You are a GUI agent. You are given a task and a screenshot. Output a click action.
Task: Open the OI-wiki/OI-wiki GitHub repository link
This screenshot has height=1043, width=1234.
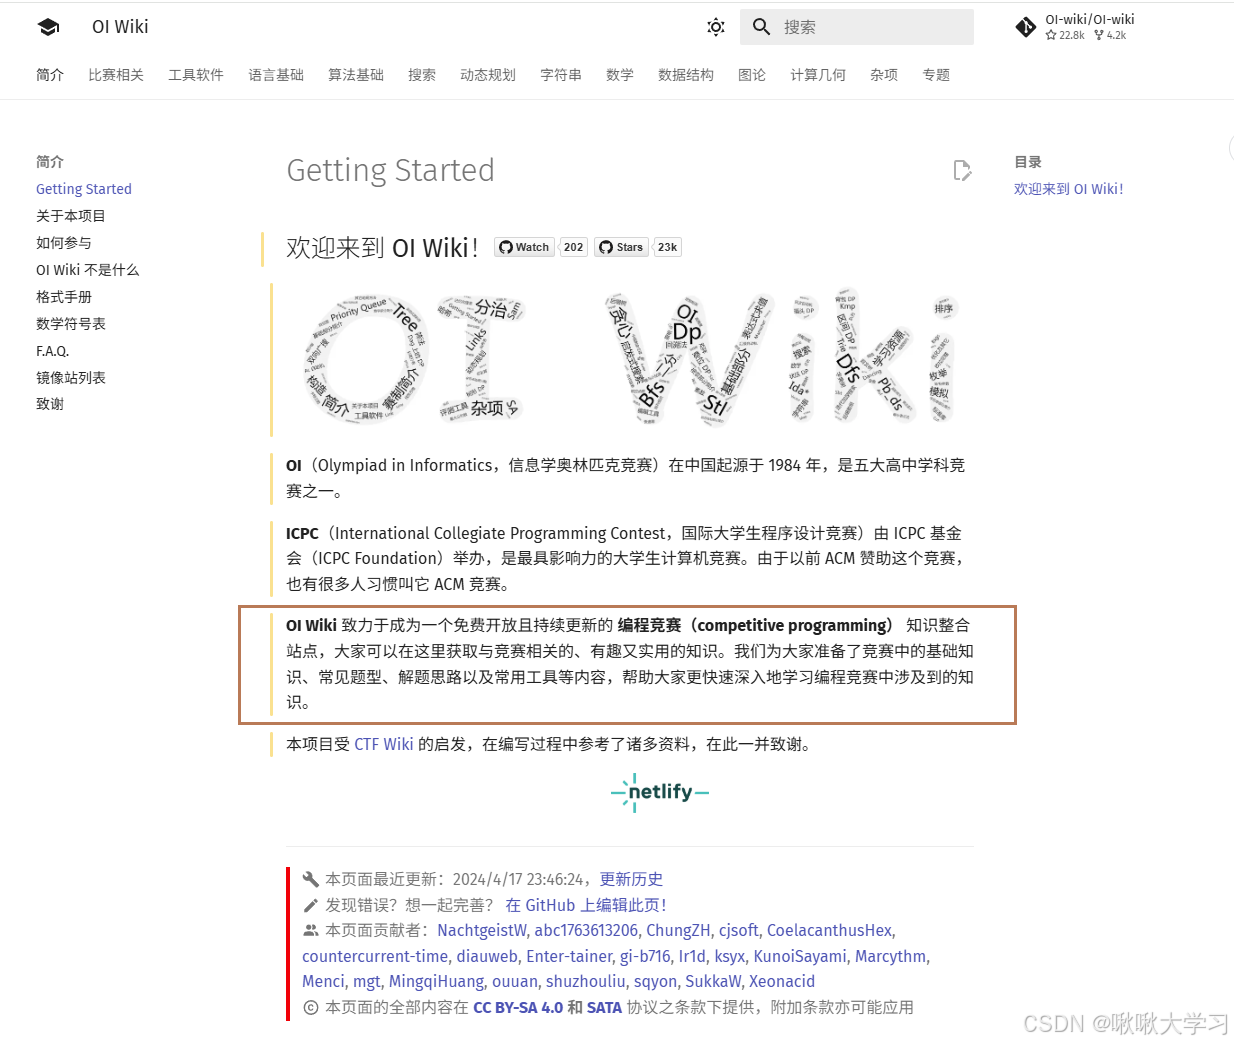click(1076, 27)
